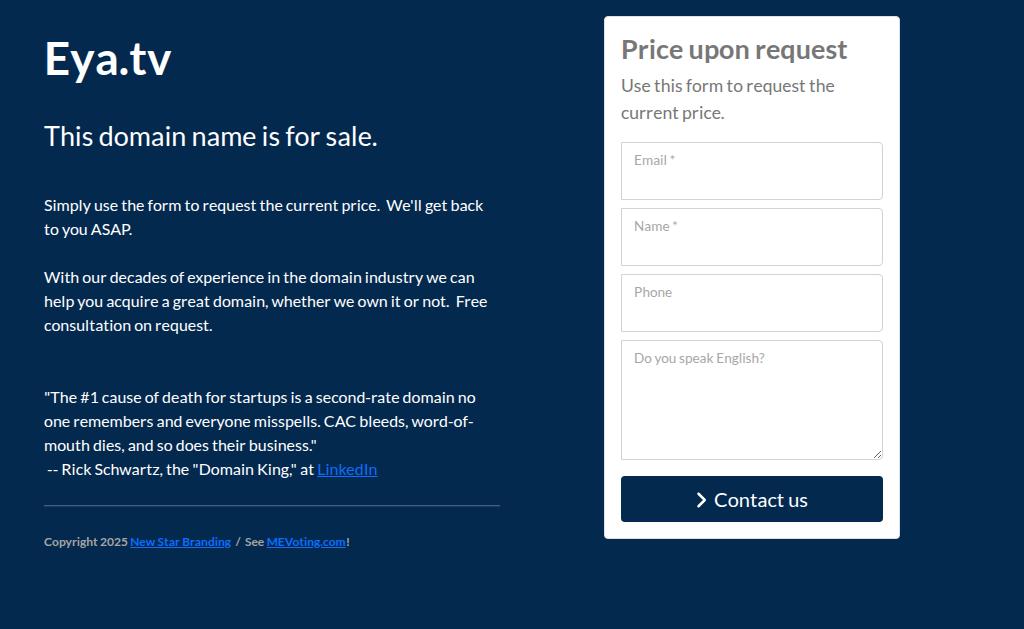The image size is (1024, 629).
Task: Click the "Do you speak English?" message box
Action: [752, 400]
